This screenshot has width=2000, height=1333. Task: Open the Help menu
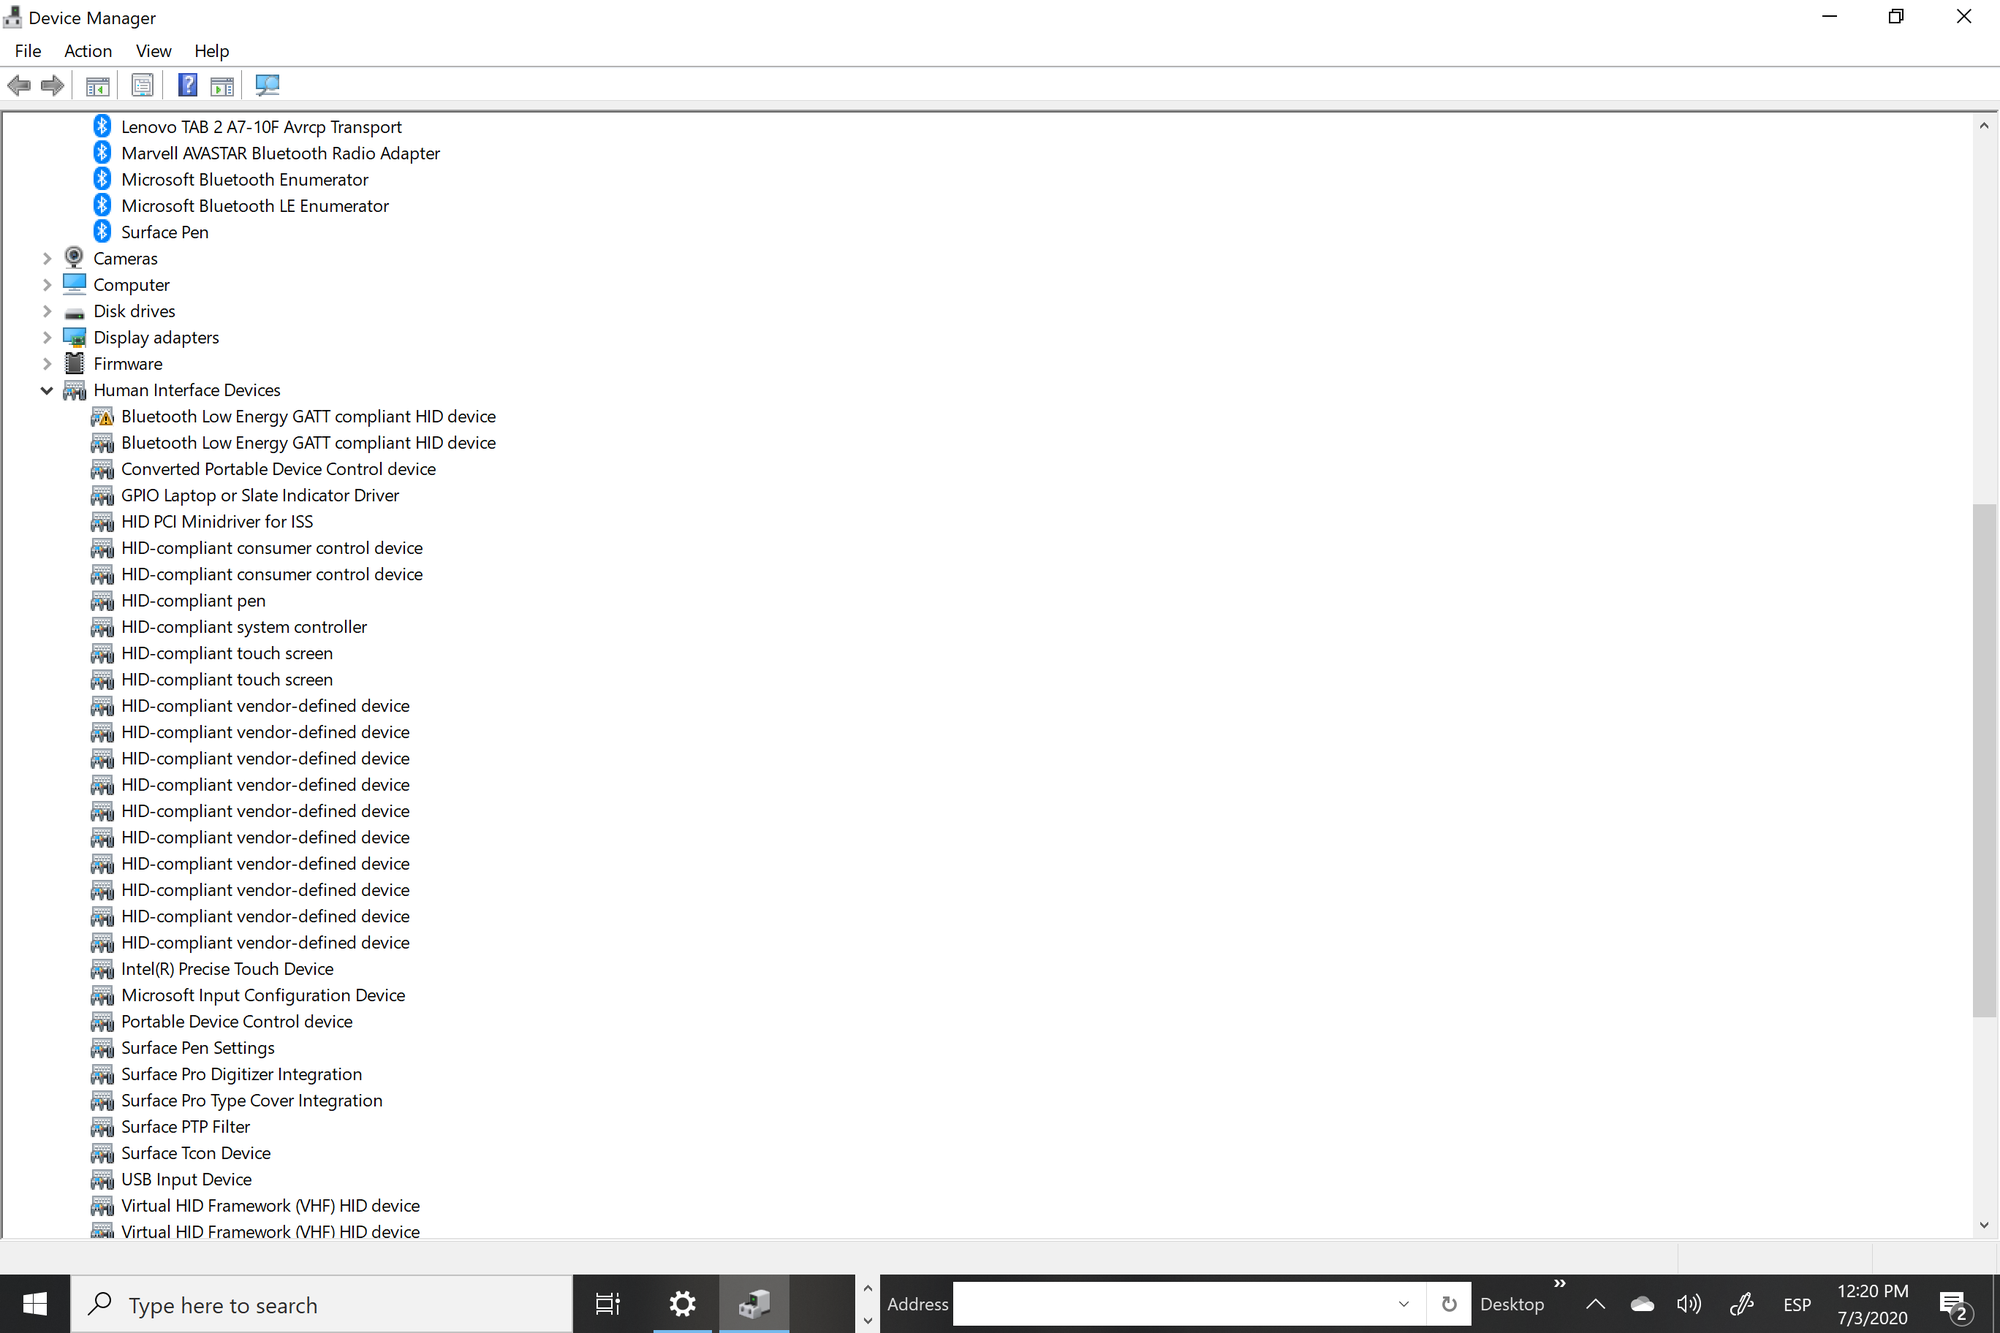212,51
